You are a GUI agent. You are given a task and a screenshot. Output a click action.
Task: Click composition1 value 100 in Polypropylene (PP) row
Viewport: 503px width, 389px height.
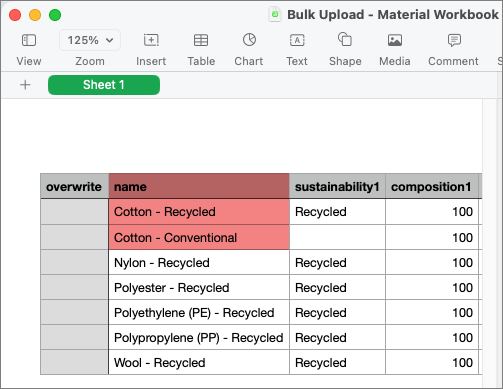click(432, 338)
